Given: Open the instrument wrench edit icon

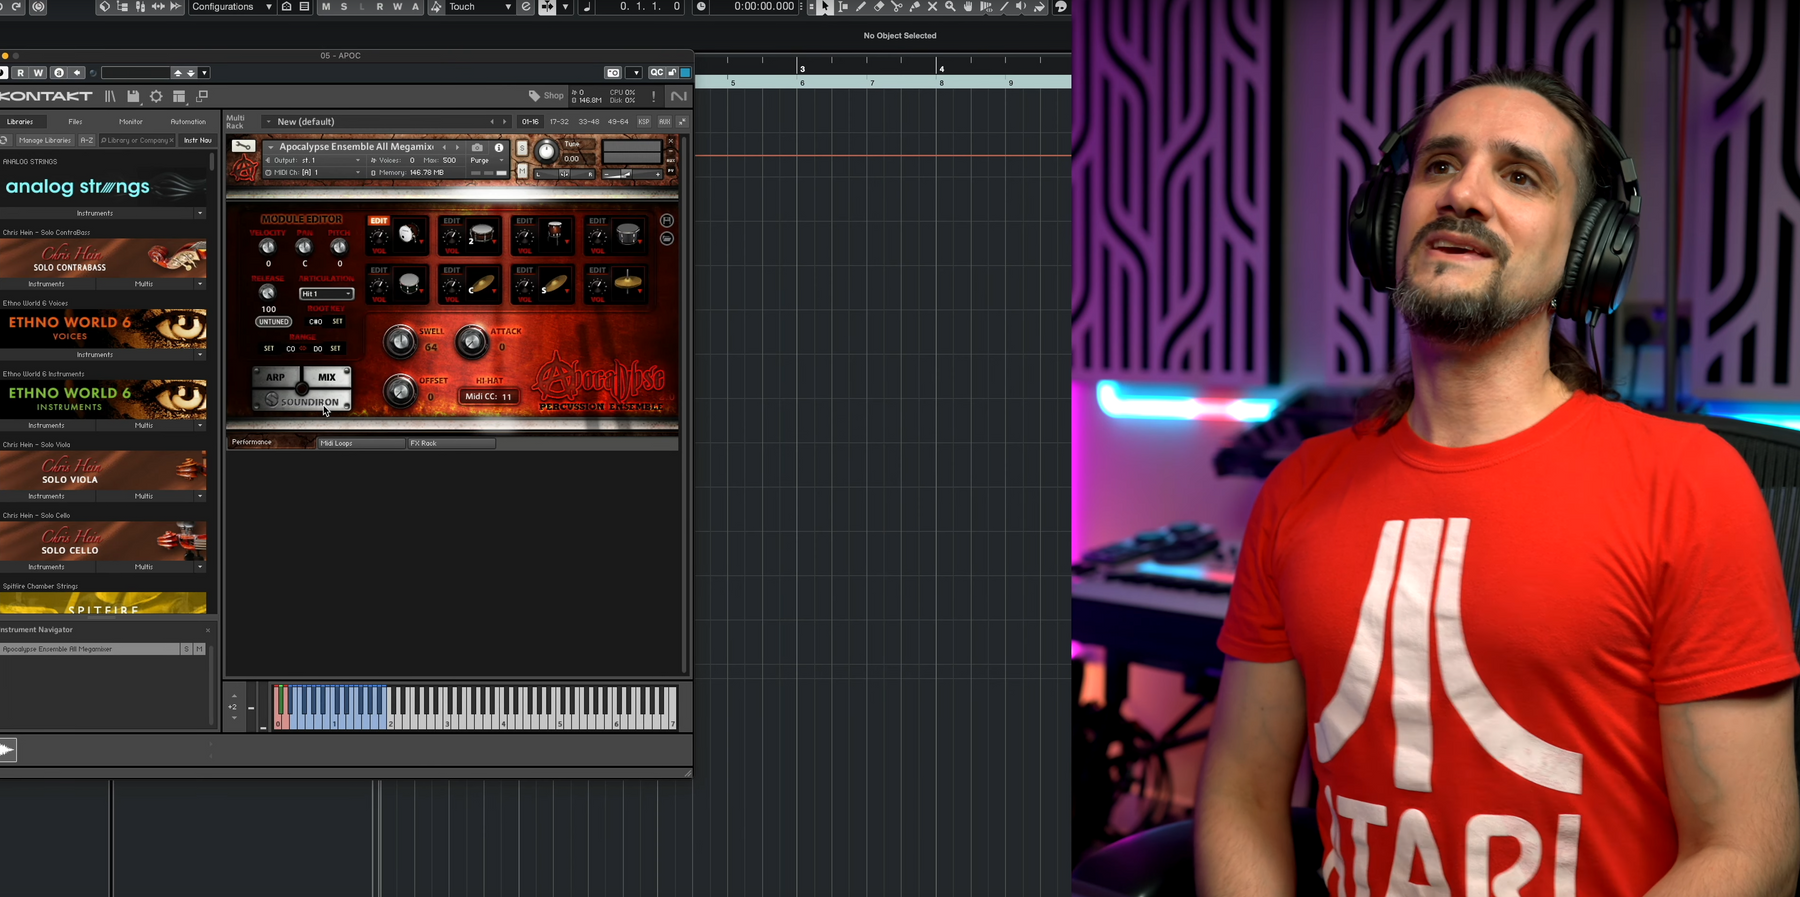Looking at the screenshot, I should pyautogui.click(x=243, y=146).
